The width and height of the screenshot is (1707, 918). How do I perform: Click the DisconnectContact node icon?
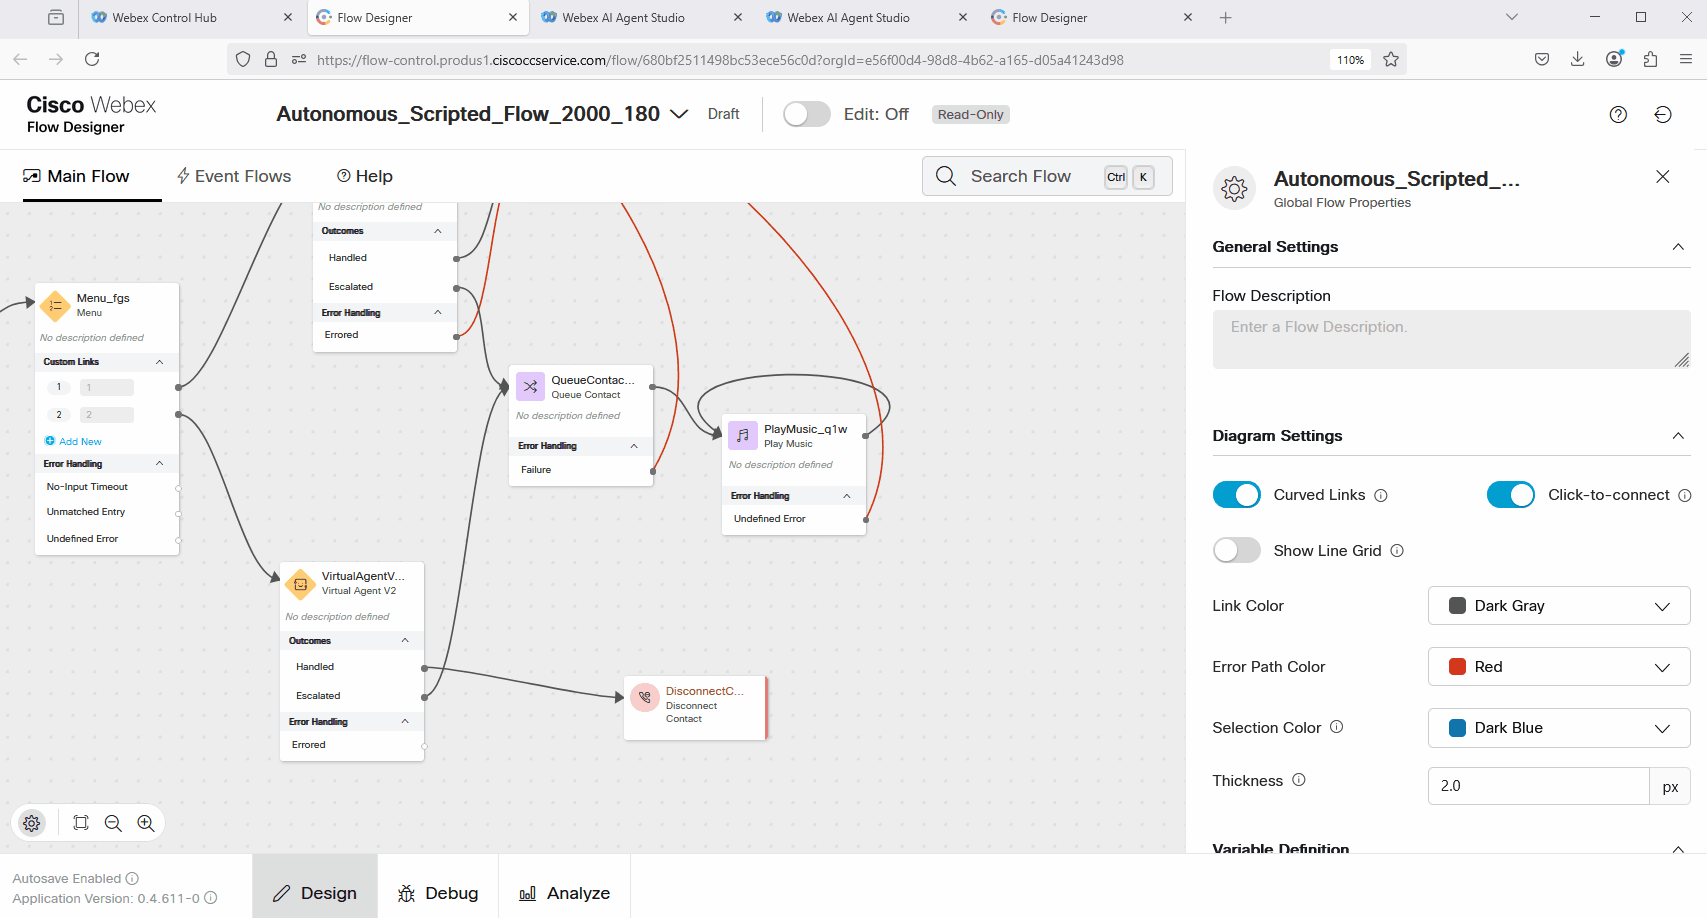(x=645, y=698)
